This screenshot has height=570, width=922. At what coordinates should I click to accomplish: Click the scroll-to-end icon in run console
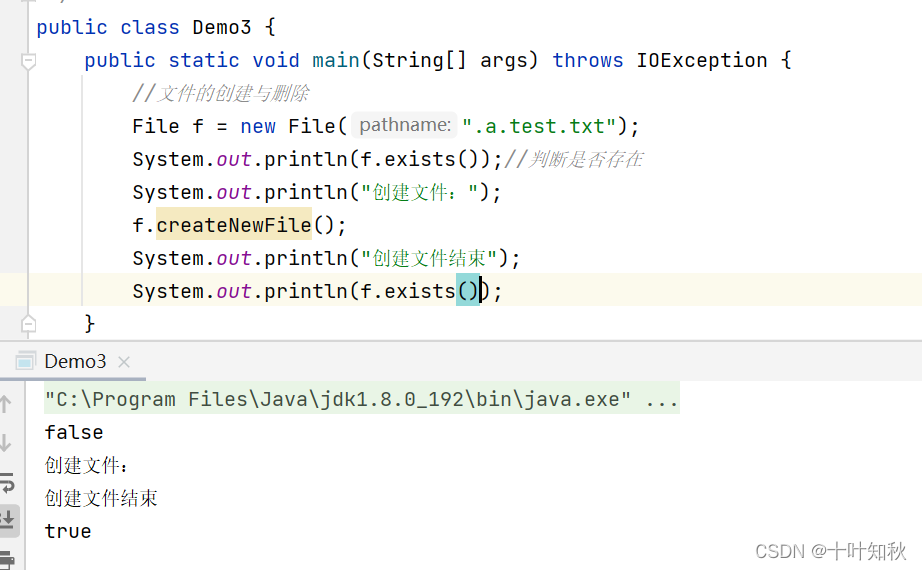pyautogui.click(x=7, y=520)
